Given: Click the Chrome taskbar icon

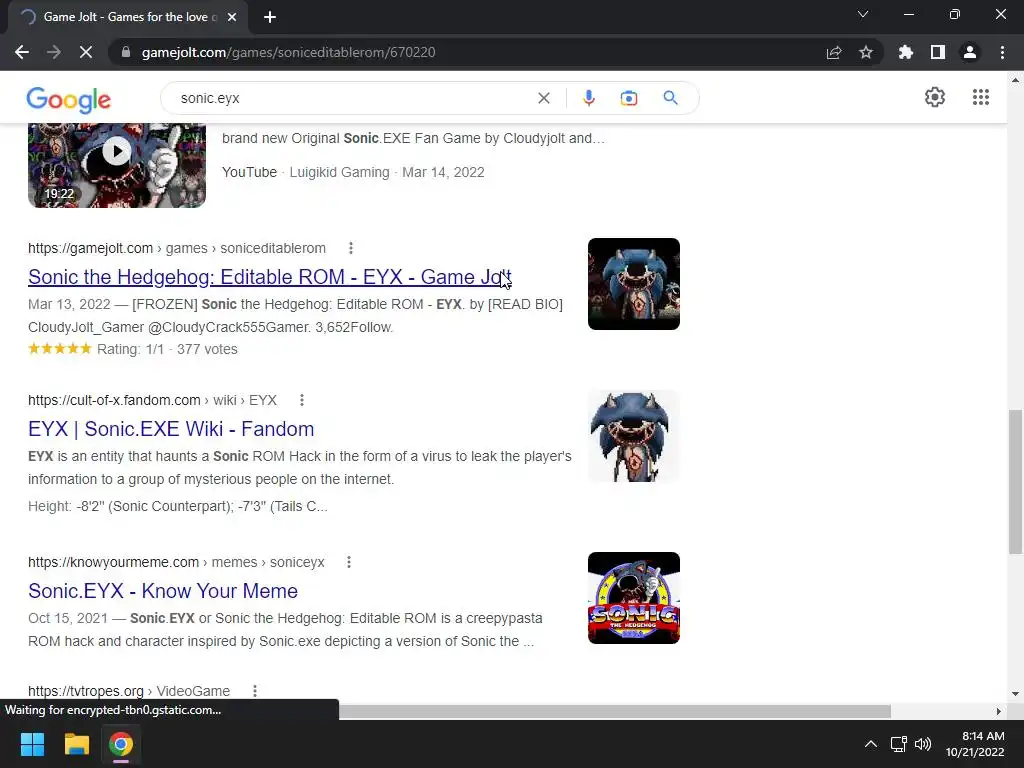Looking at the screenshot, I should tap(121, 744).
